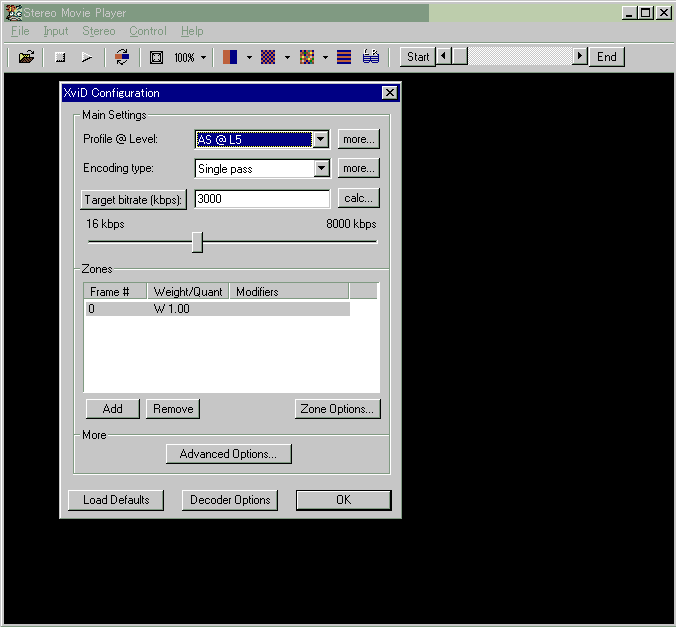Select the zone row with W 1.00

(216, 309)
